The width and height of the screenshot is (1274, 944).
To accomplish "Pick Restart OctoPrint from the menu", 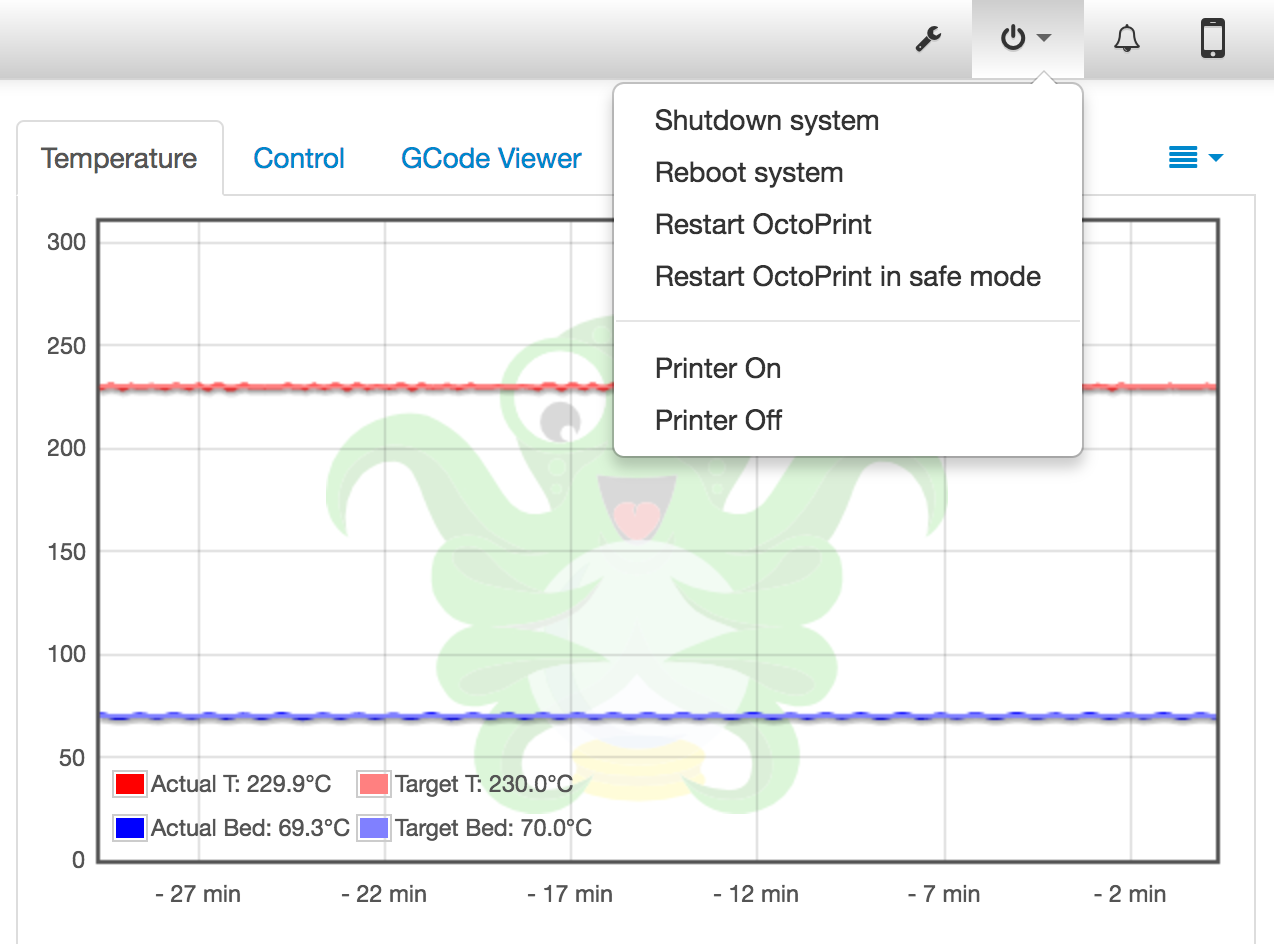I will click(x=848, y=225).
